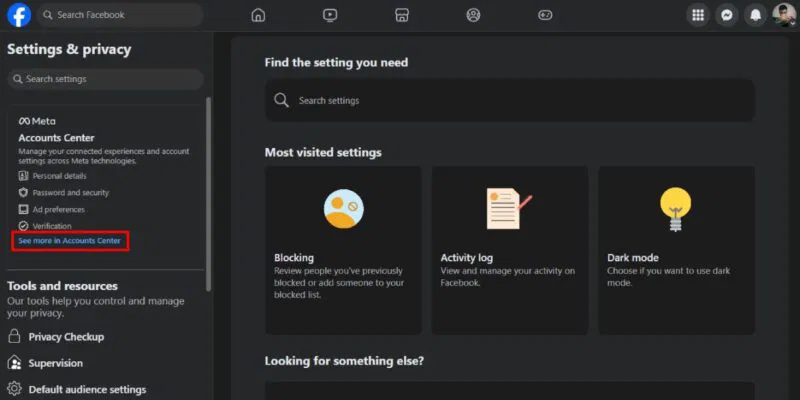Open the Marketplace storefront icon
This screenshot has height=400, width=800.
point(402,15)
